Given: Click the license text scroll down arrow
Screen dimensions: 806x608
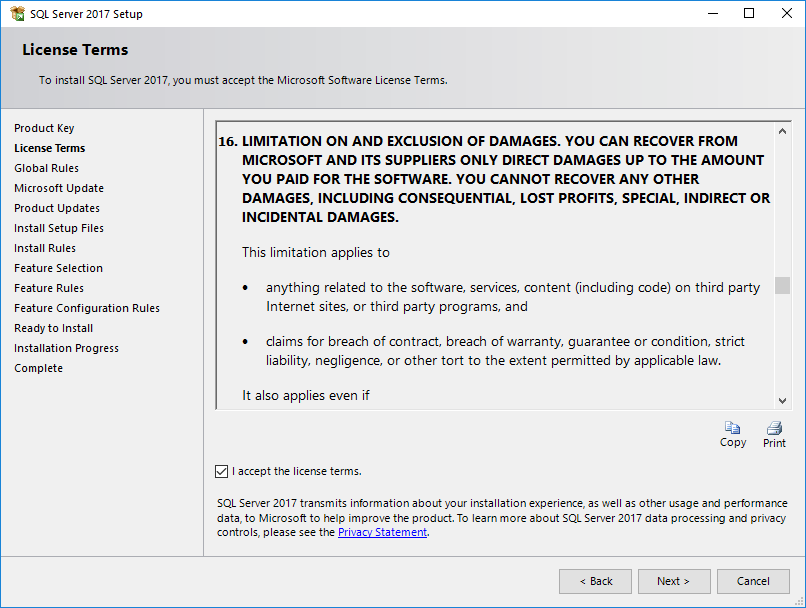Looking at the screenshot, I should (x=782, y=400).
